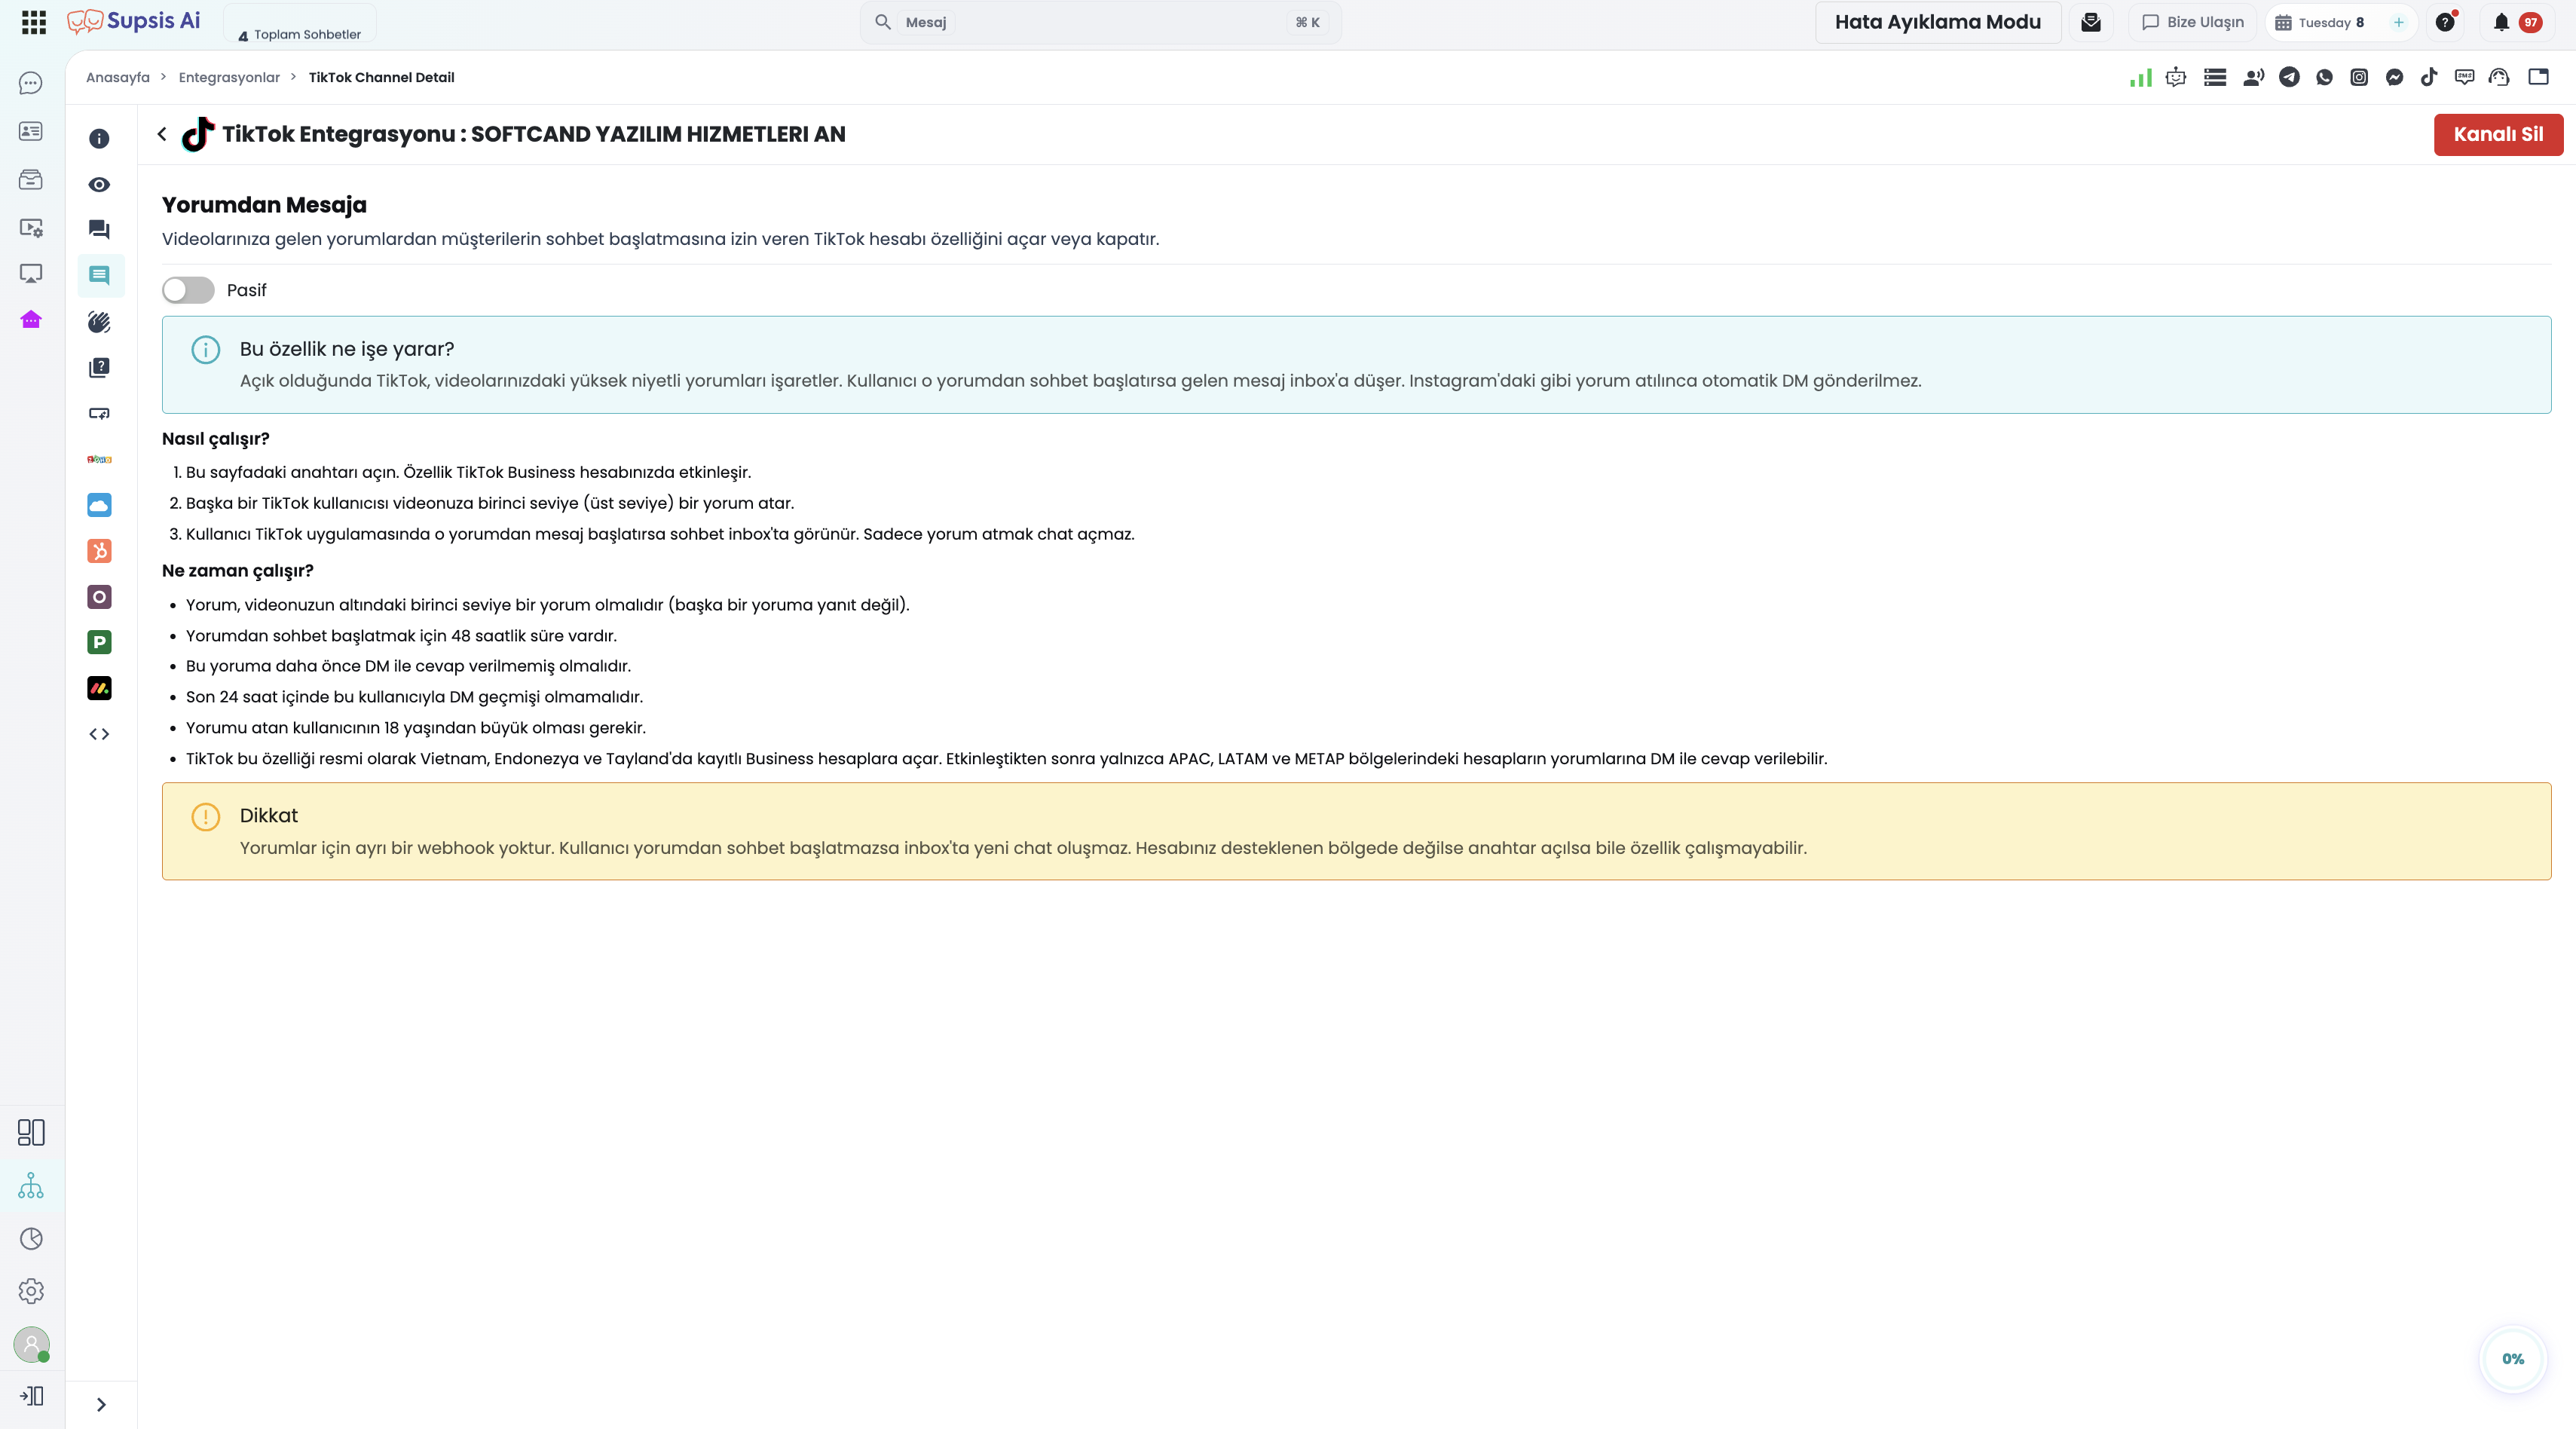Toggle the Pasif comment-to-message switch

coord(188,290)
